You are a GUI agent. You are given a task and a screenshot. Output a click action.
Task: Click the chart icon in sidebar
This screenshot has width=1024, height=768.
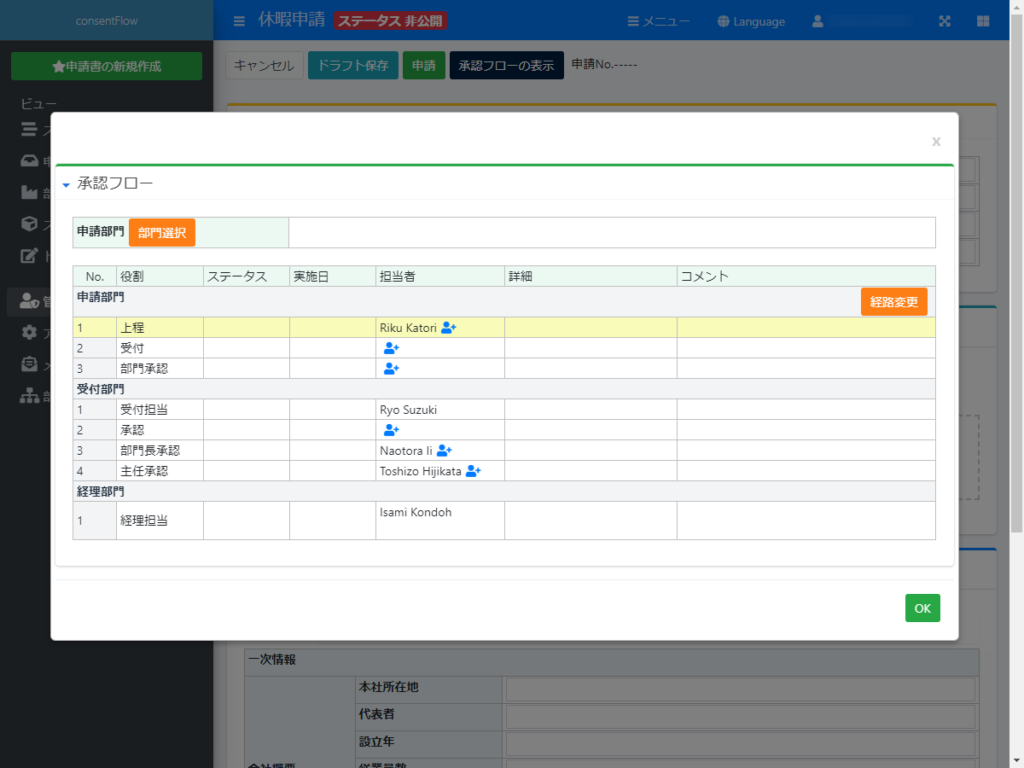(x=29, y=192)
